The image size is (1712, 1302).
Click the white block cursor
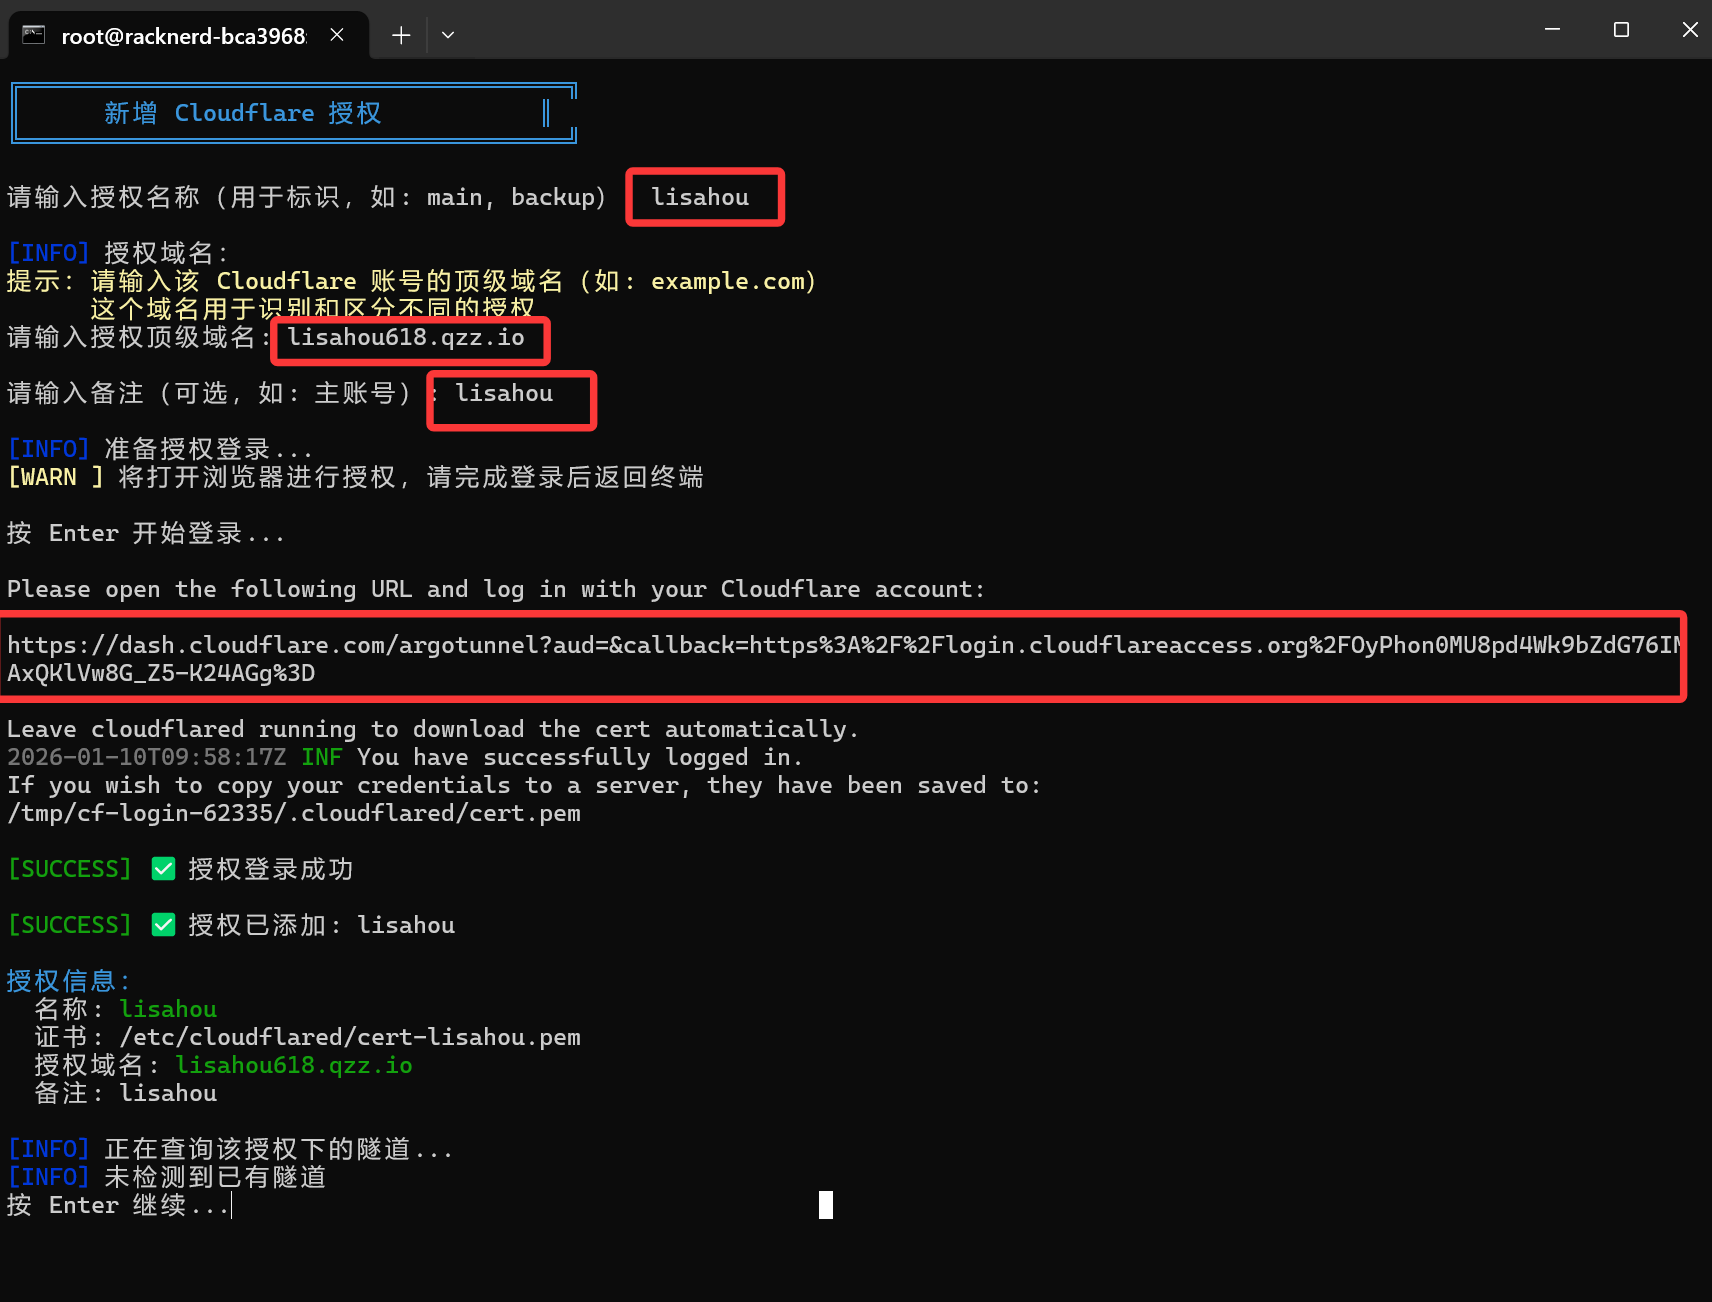coord(826,1205)
